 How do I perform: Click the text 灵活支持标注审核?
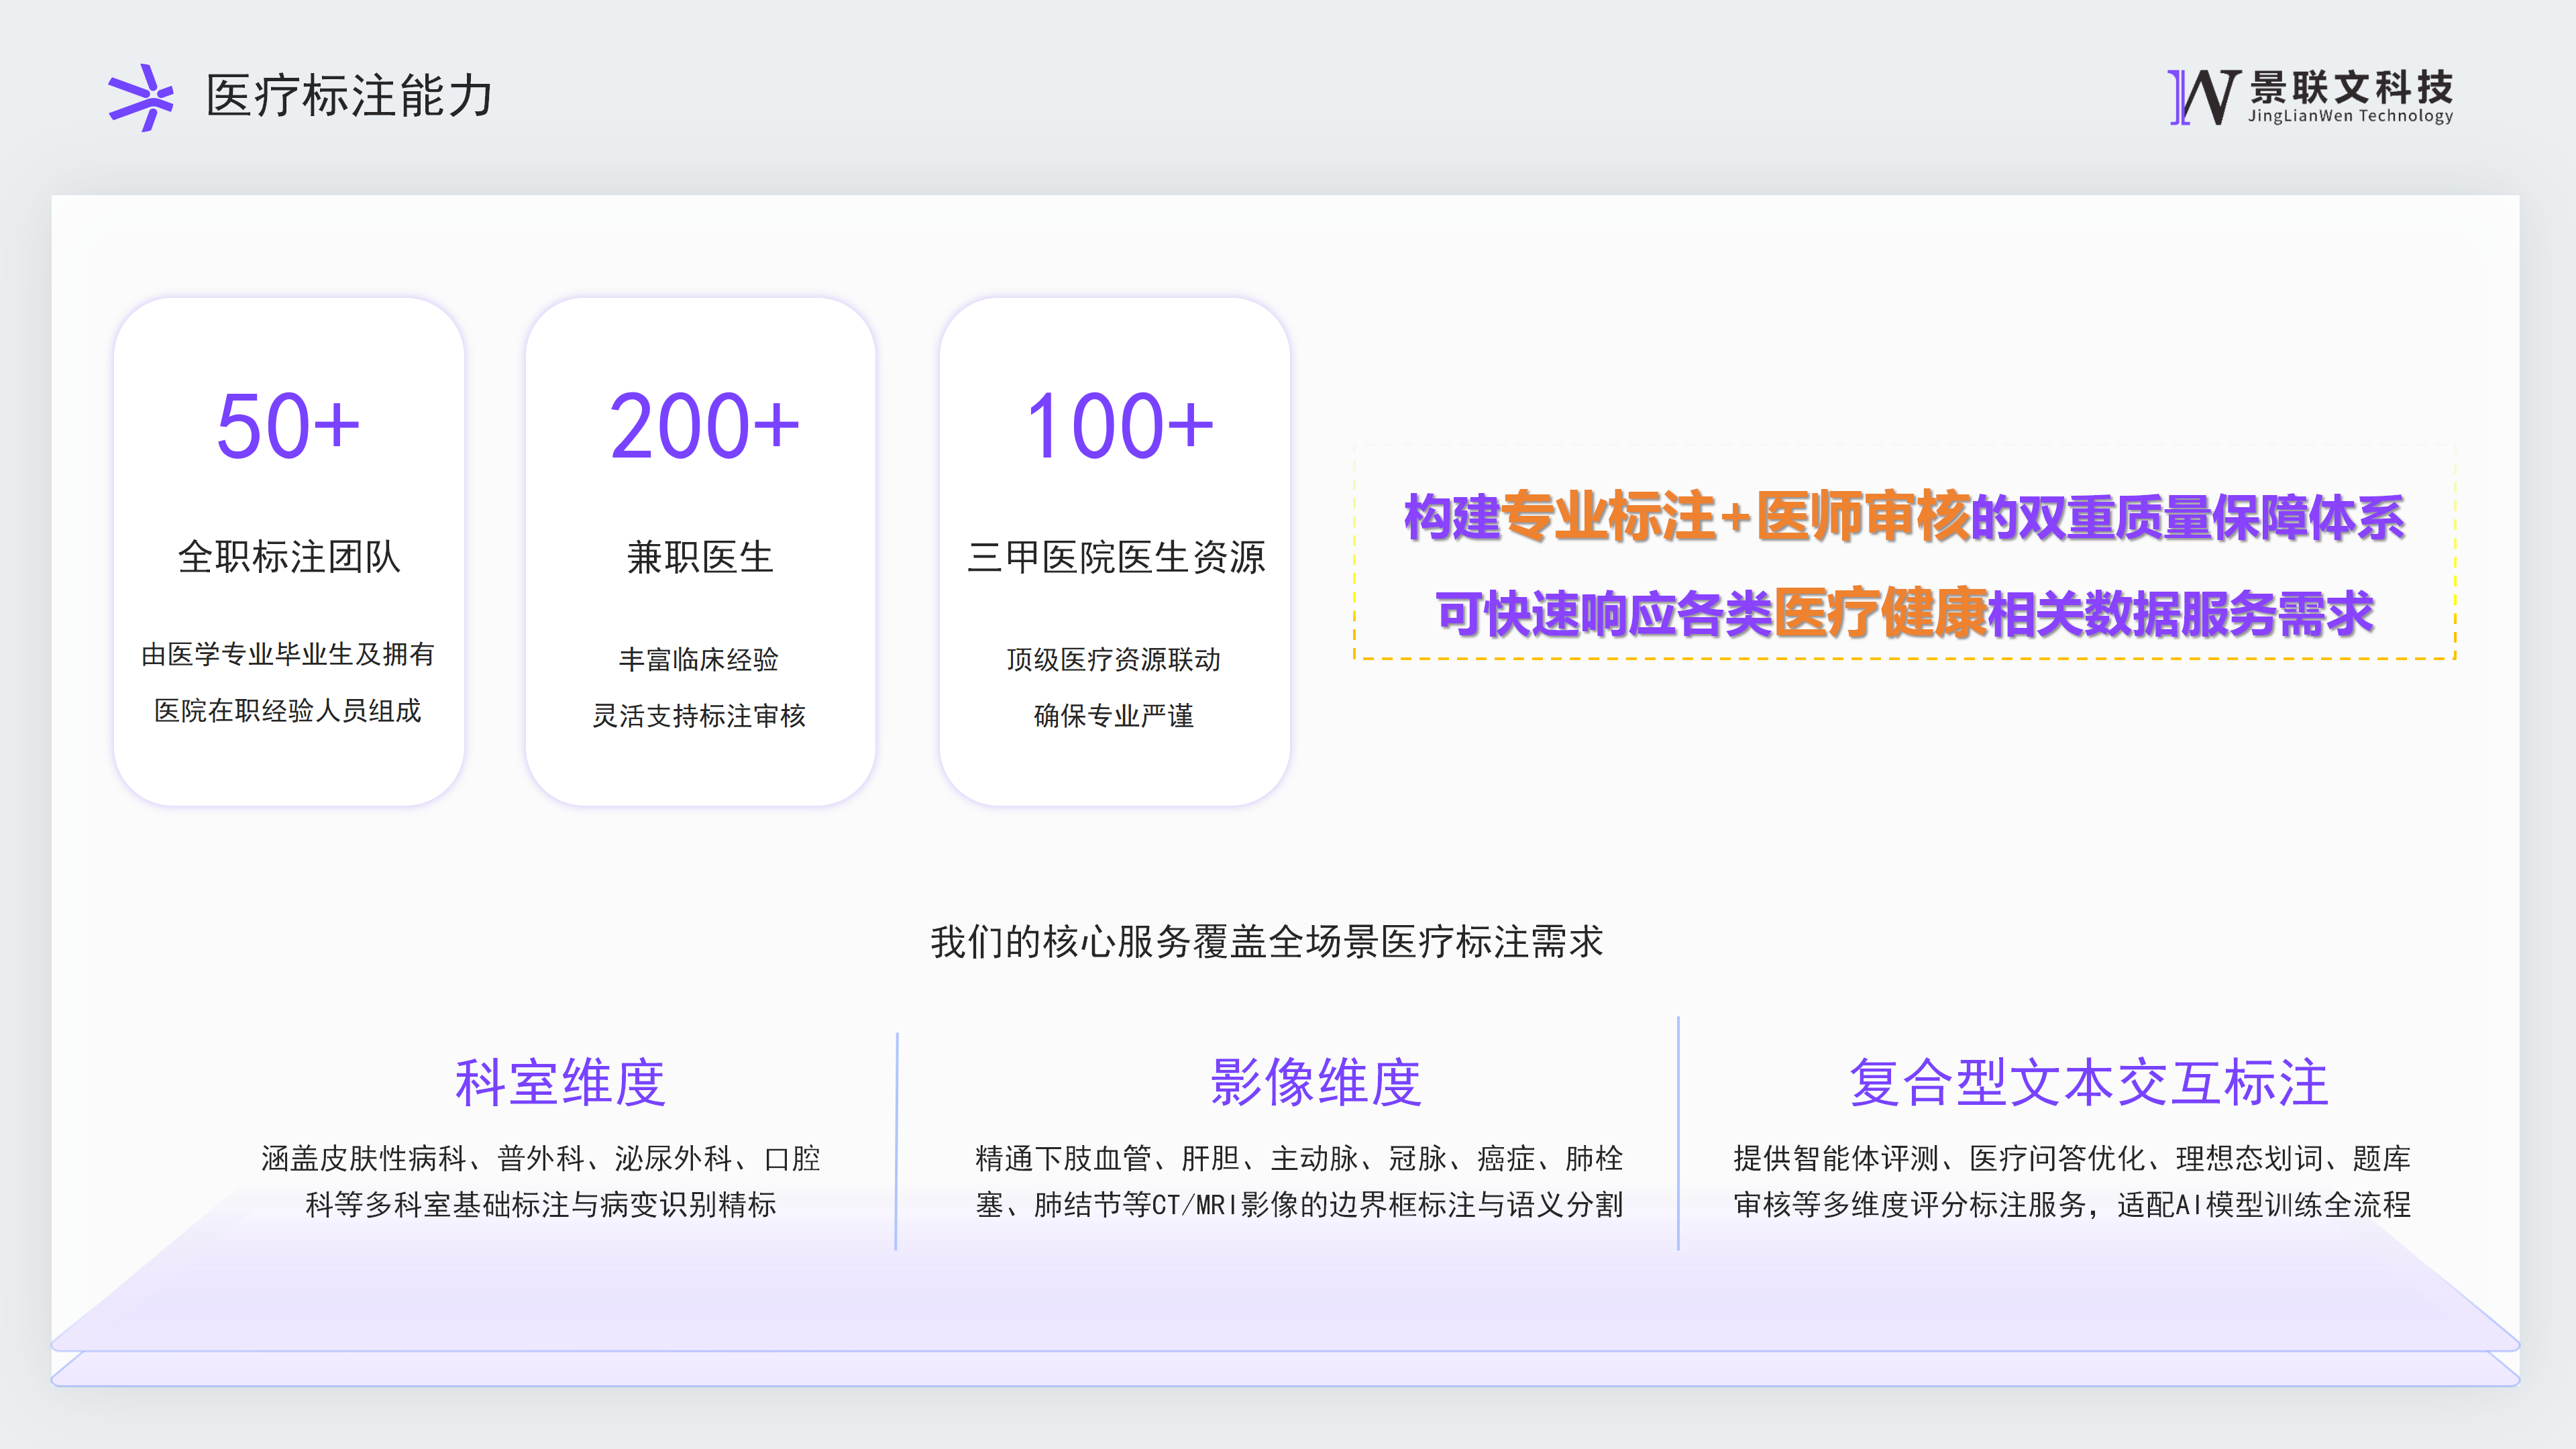point(699,715)
